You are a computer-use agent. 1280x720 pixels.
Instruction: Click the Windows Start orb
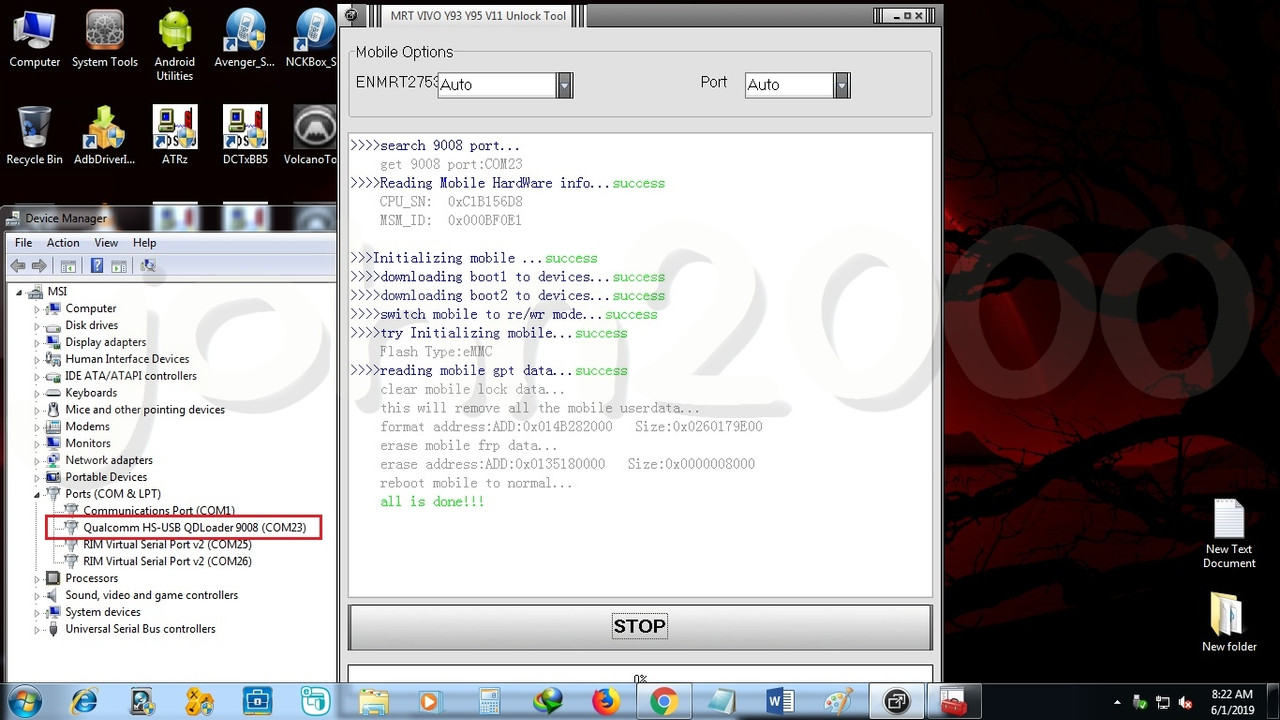24,702
